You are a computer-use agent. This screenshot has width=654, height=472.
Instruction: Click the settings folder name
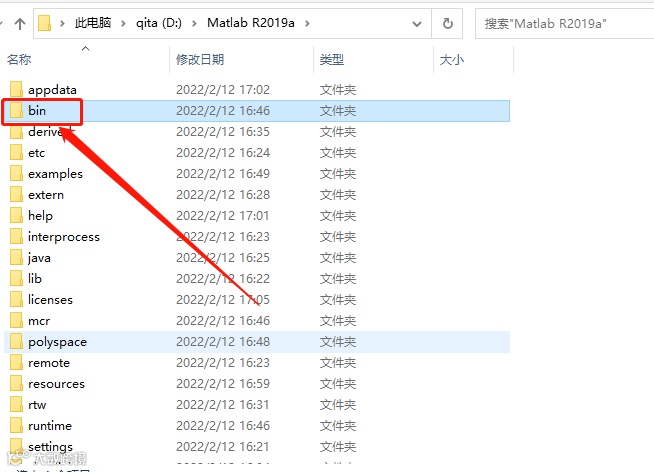click(50, 447)
